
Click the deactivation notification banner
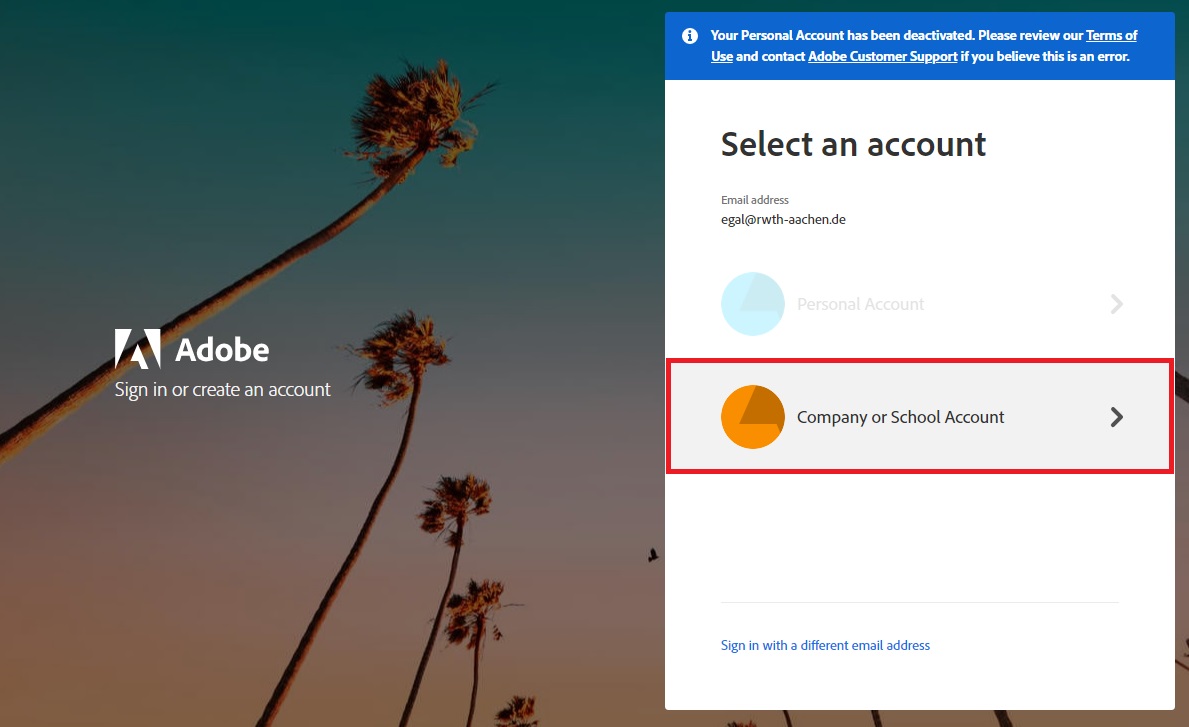click(x=920, y=45)
